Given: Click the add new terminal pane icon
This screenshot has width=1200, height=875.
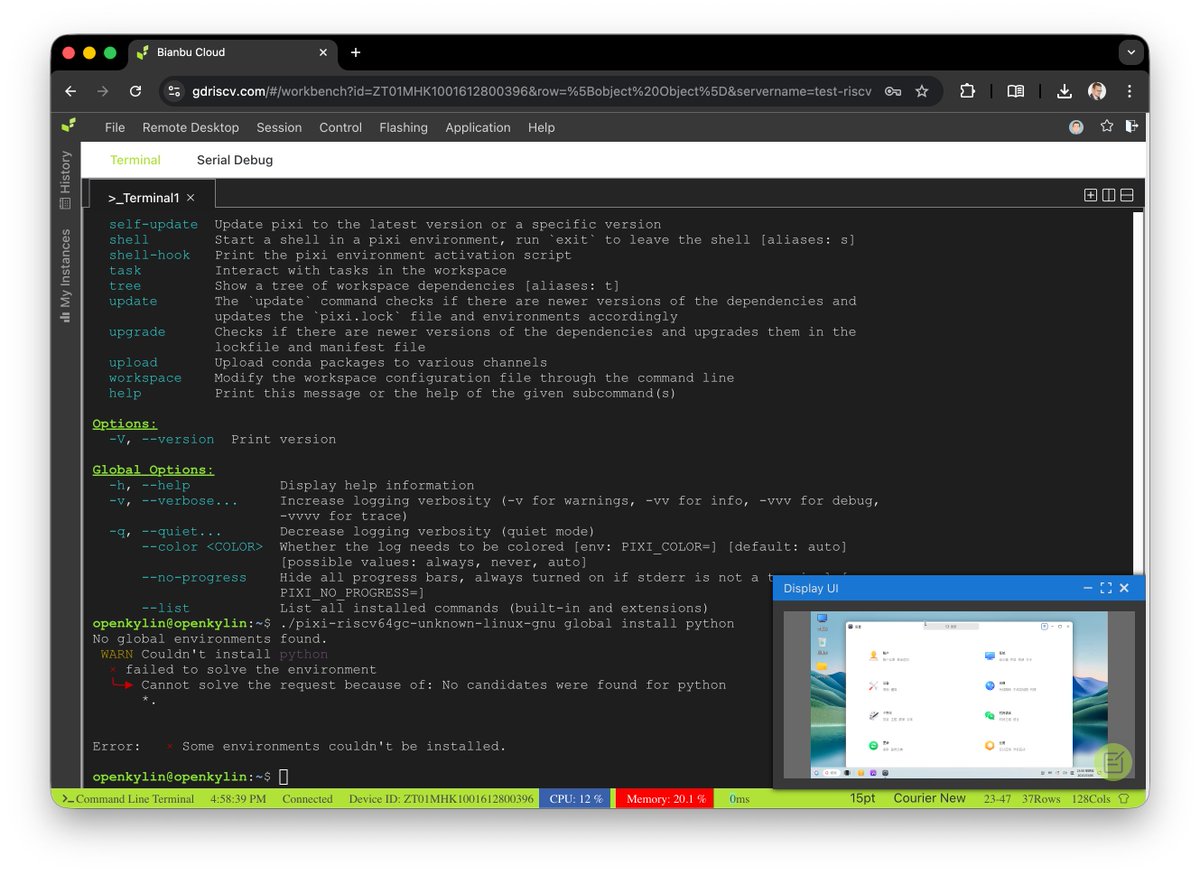Looking at the screenshot, I should pyautogui.click(x=1091, y=195).
